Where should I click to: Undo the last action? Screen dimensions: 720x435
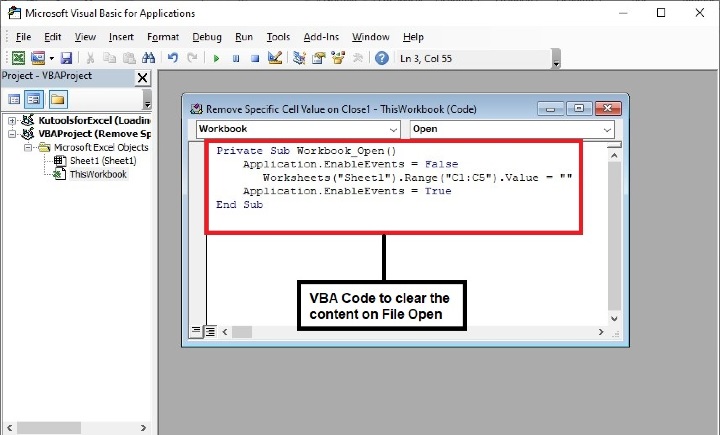tap(173, 58)
